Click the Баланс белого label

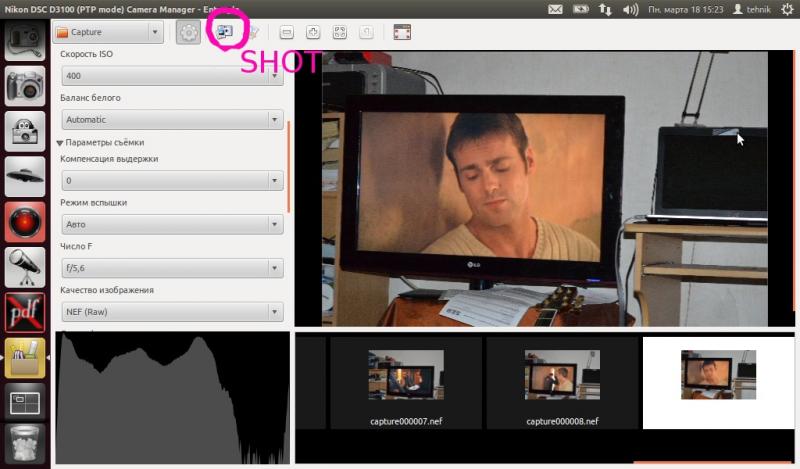(90, 97)
